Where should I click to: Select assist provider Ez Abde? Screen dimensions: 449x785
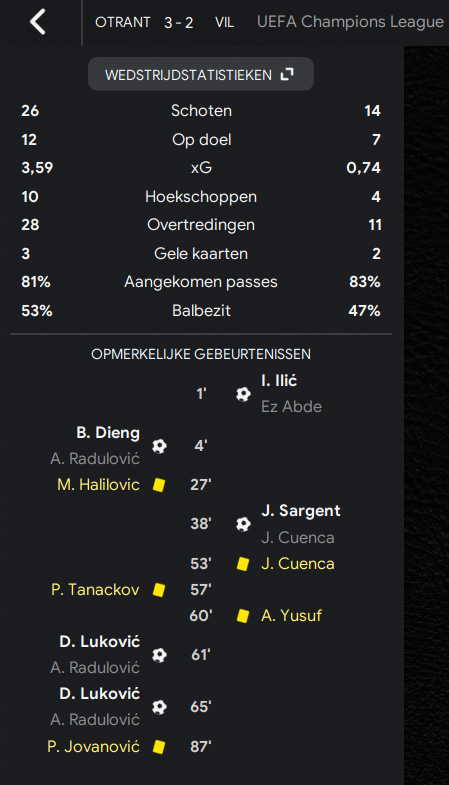291,407
